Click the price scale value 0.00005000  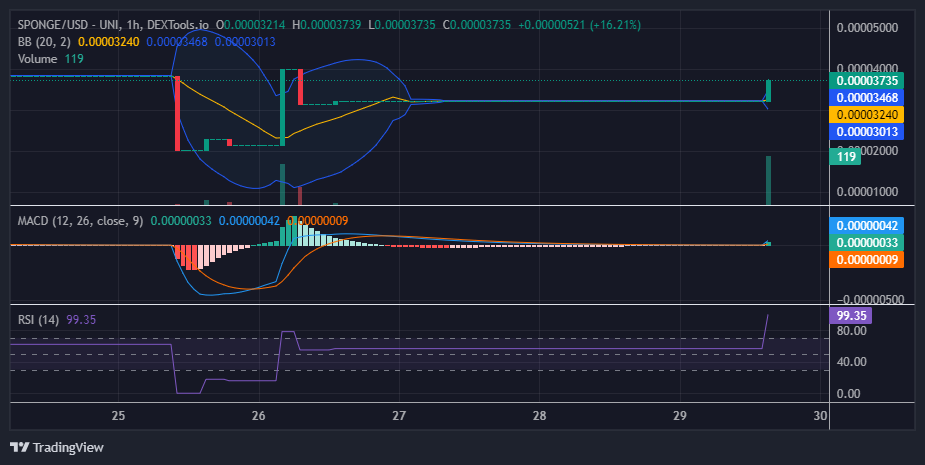click(x=867, y=28)
